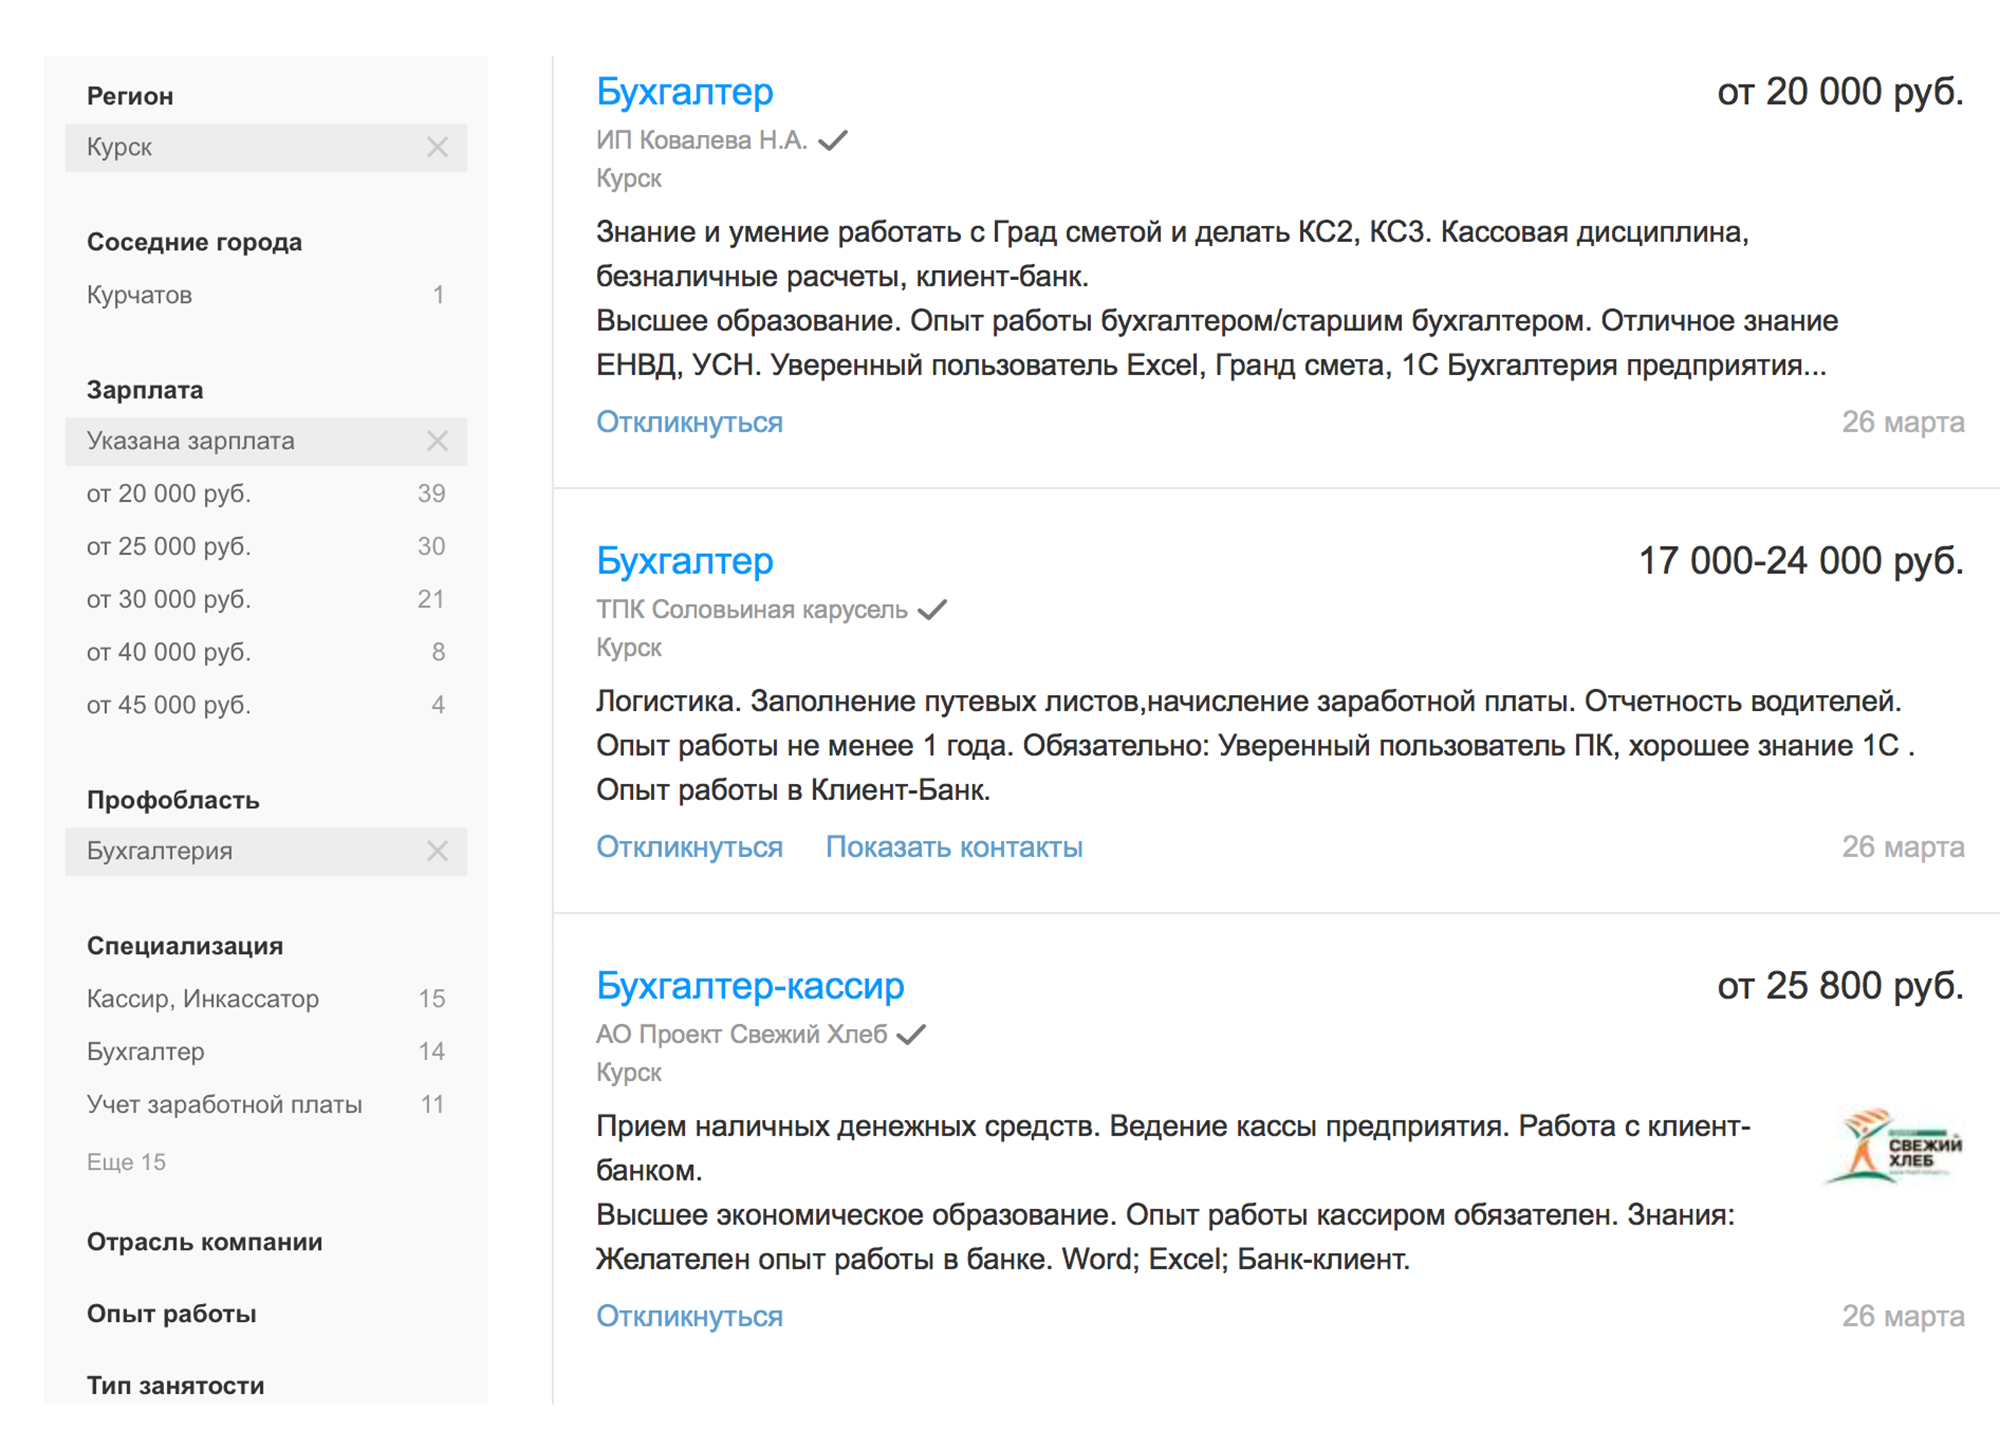Expand the Опыт работы filter section
The width and height of the screenshot is (2000, 1430).
171,1314
